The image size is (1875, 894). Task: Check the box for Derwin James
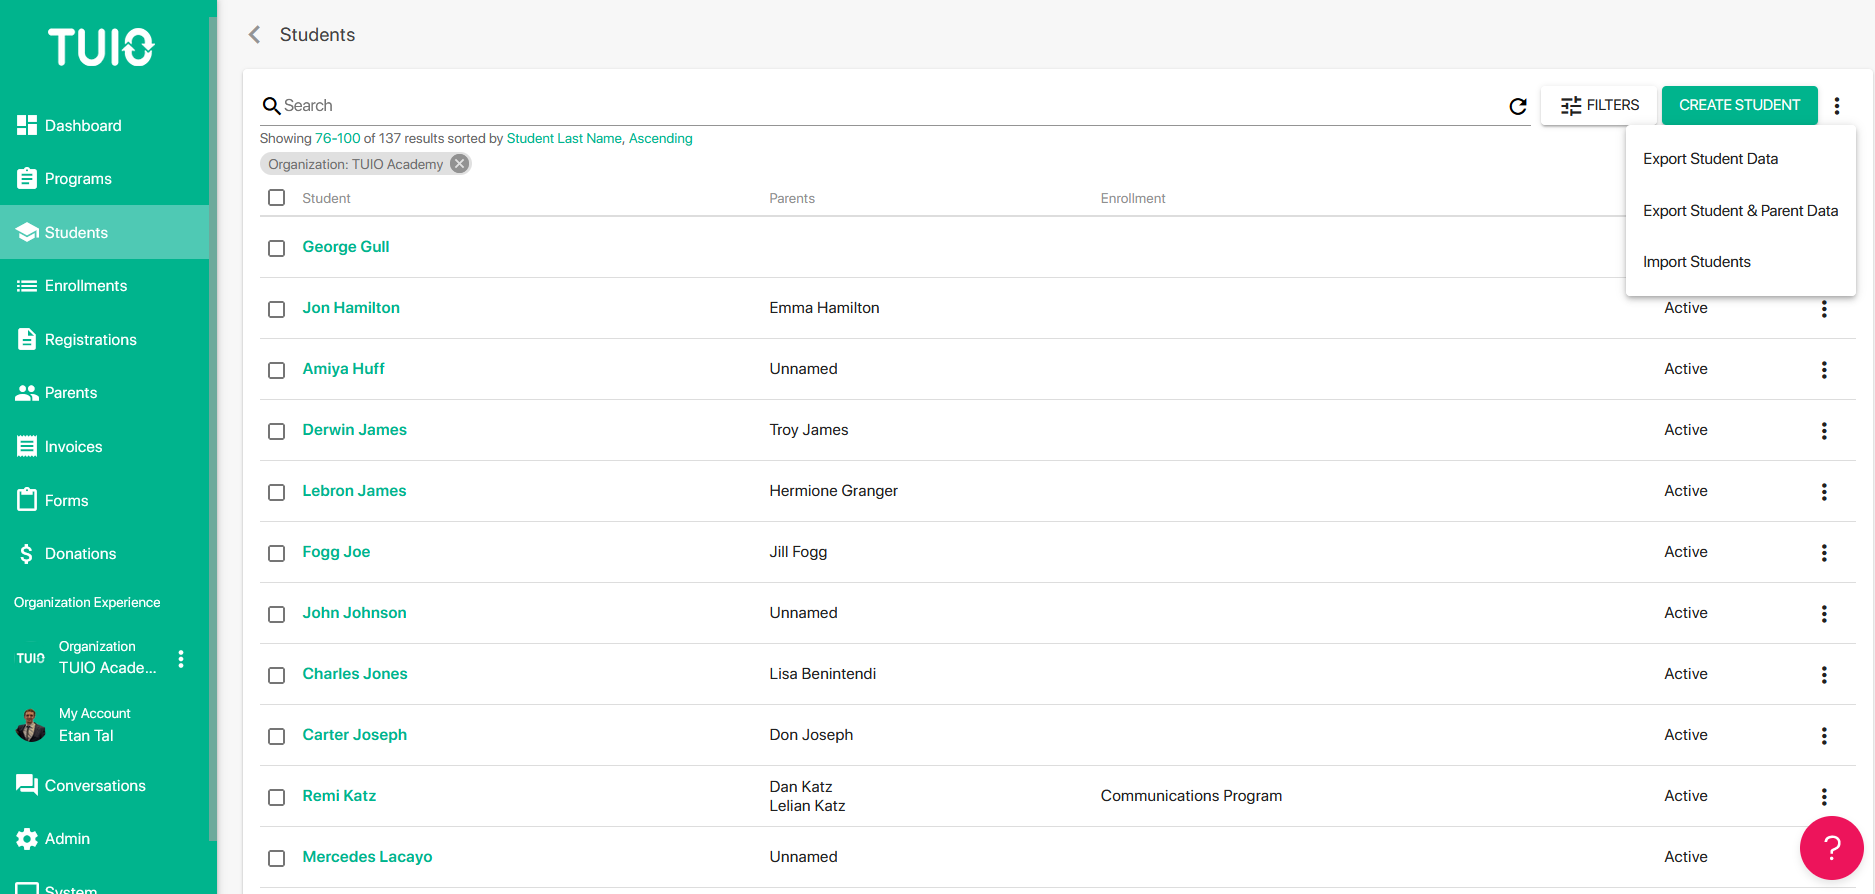tap(277, 431)
